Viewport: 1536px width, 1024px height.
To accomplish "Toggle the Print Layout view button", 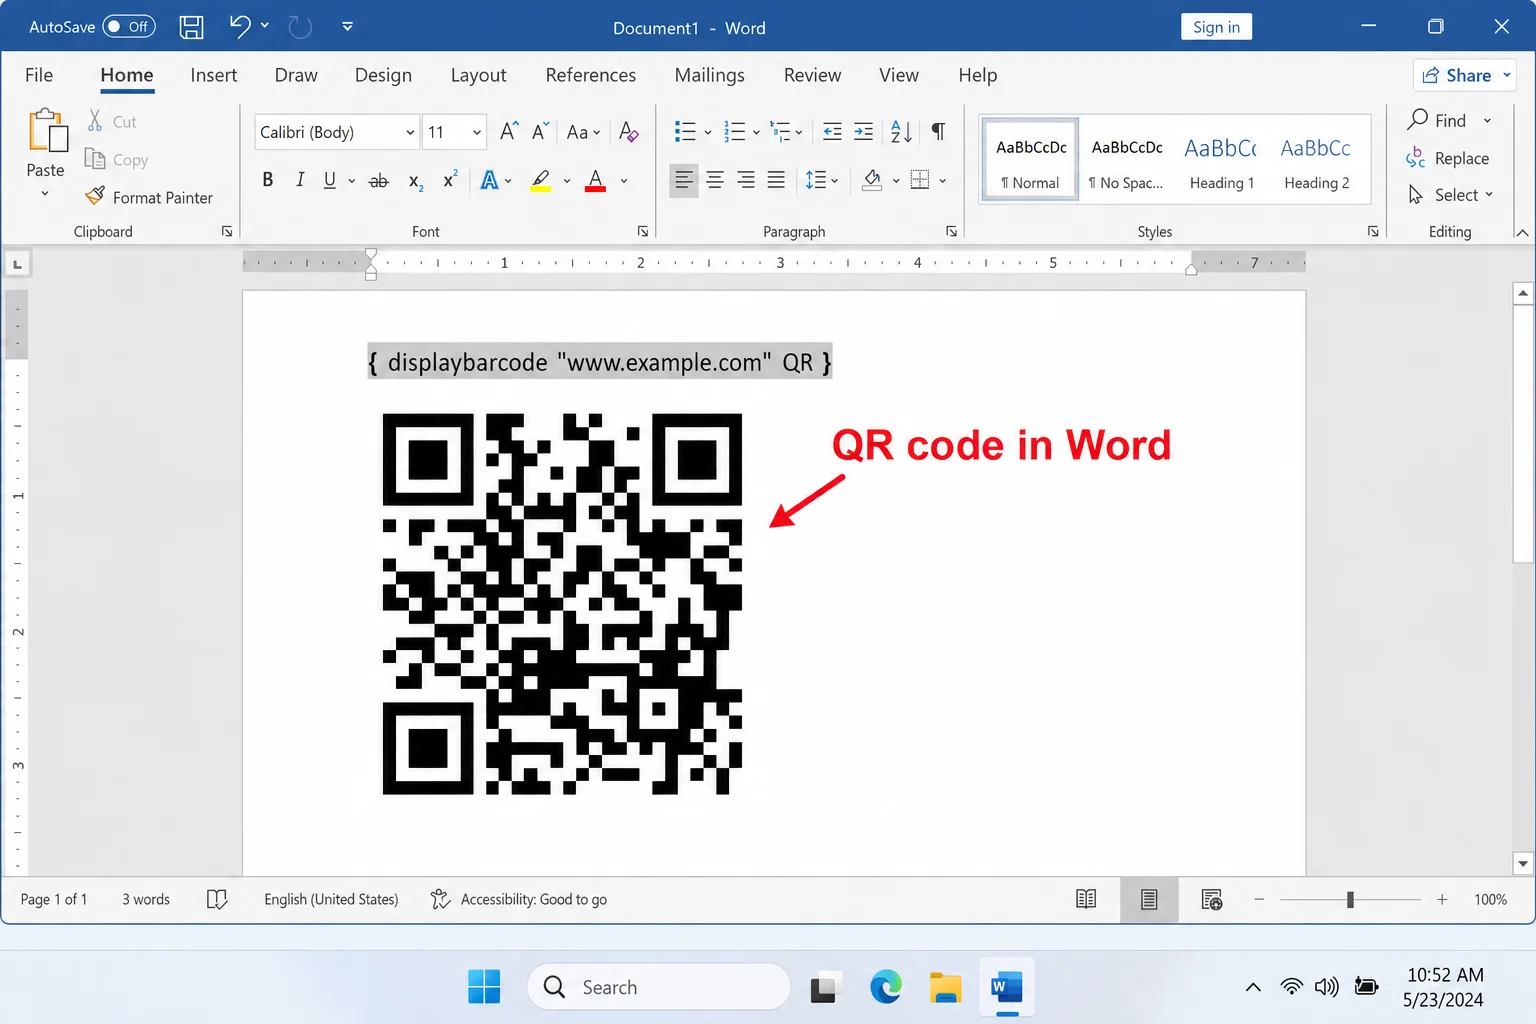I will [1149, 899].
